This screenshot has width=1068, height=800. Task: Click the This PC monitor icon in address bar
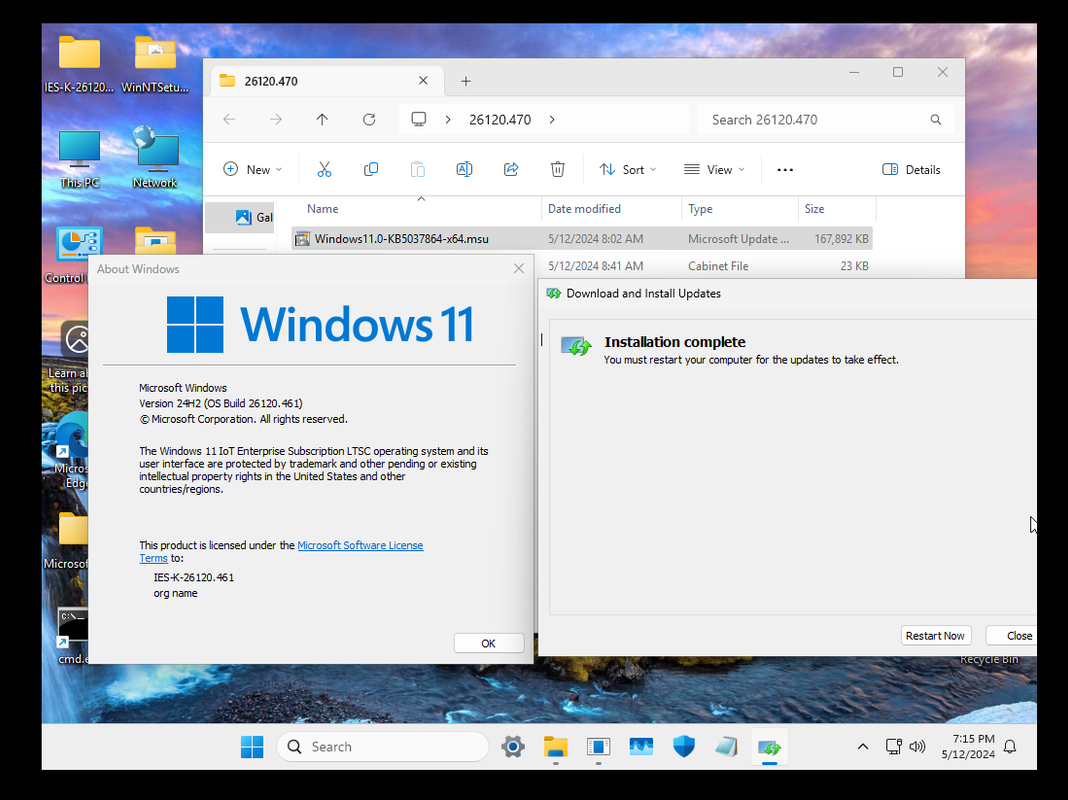pyautogui.click(x=419, y=119)
